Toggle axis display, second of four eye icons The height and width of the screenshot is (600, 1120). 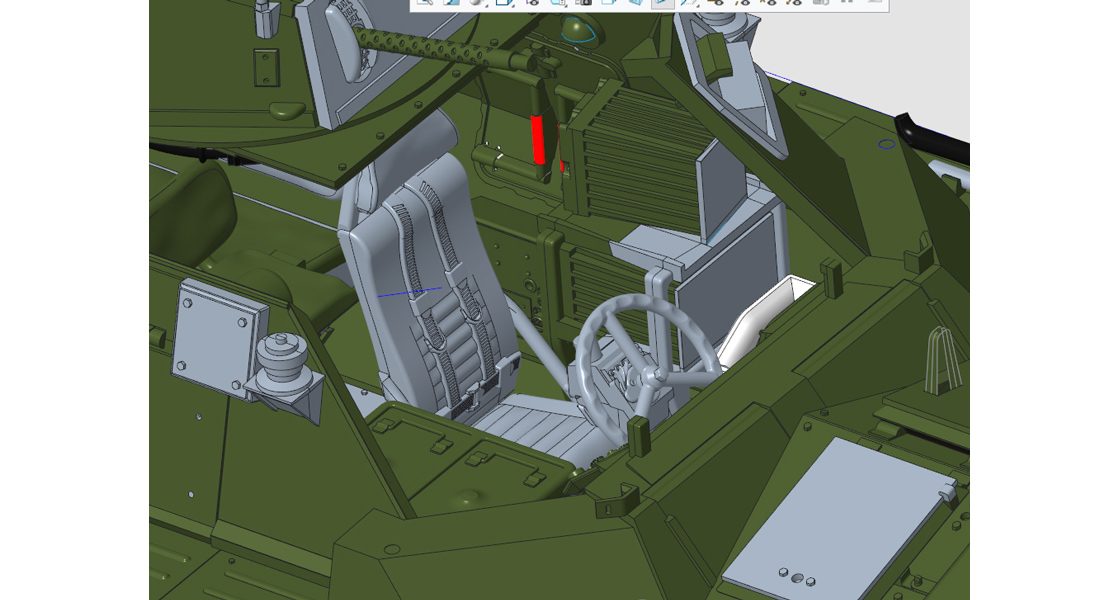[743, 3]
